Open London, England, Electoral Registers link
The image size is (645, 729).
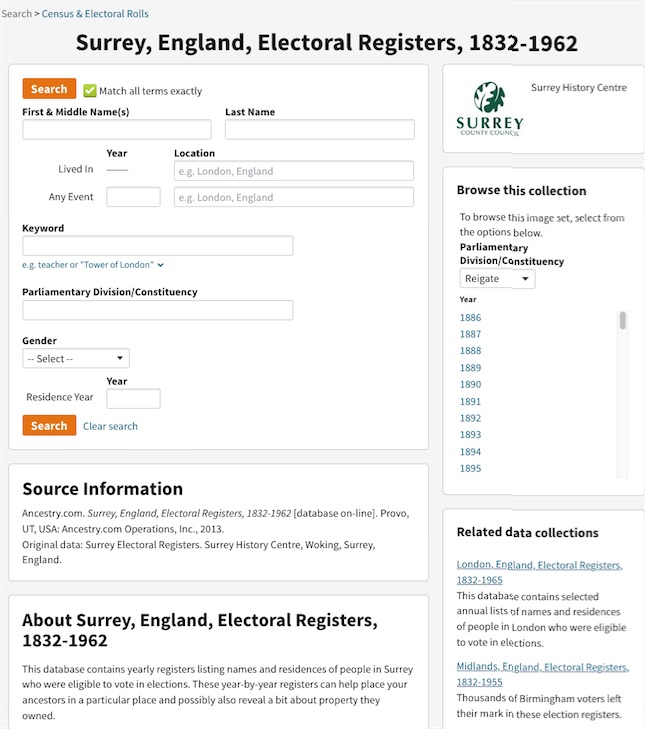click(539, 572)
